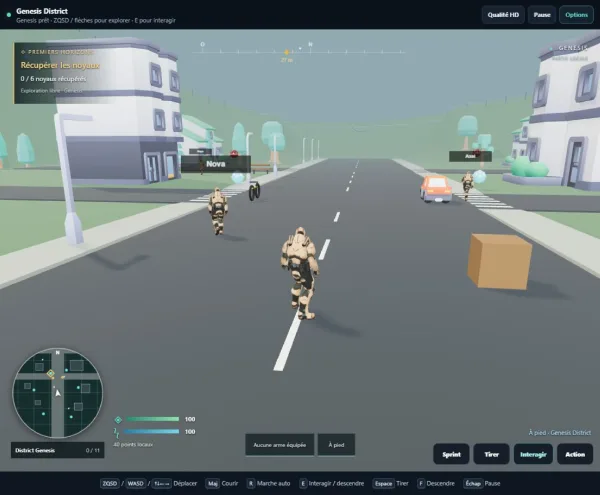This screenshot has height=495, width=600.
Task: Open the Options menu
Action: point(576,15)
